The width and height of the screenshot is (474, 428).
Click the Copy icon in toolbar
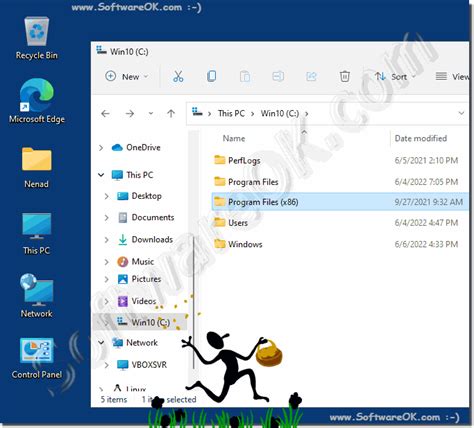point(211,76)
